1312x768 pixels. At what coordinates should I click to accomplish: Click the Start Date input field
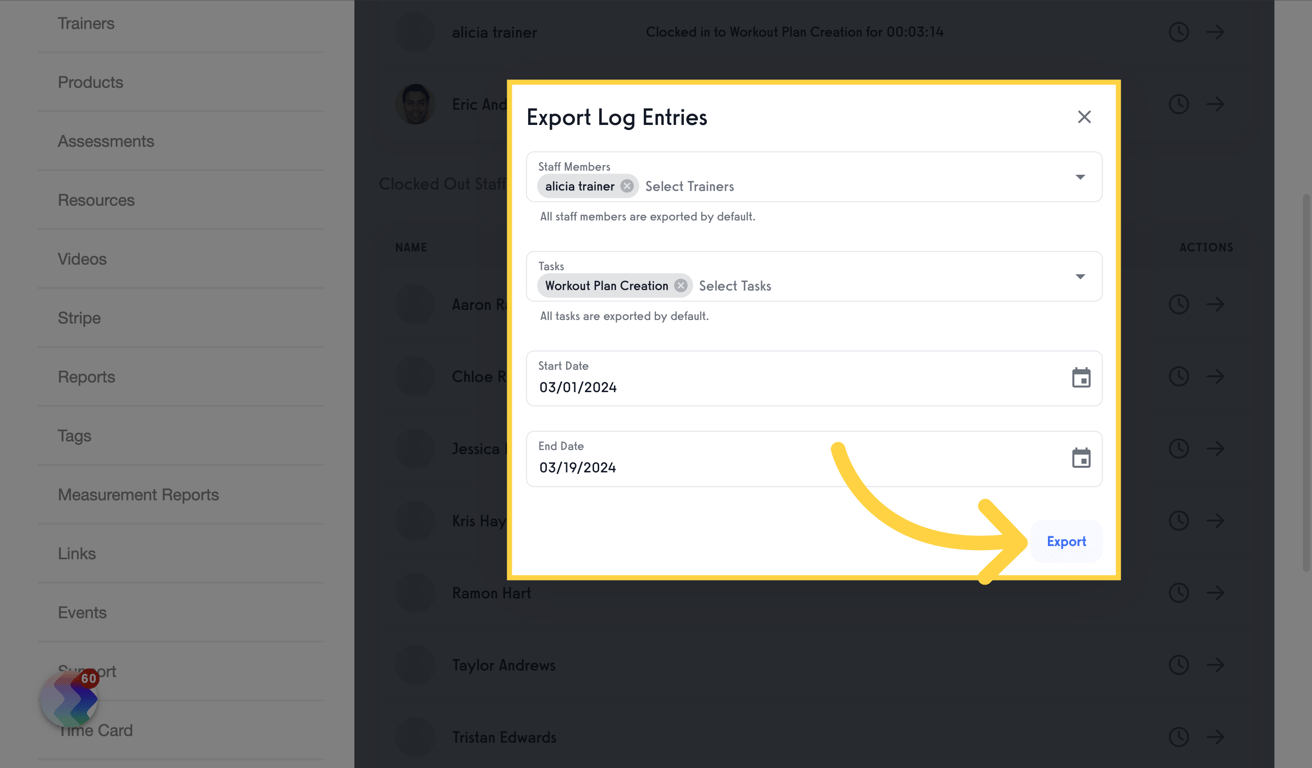pos(700,386)
